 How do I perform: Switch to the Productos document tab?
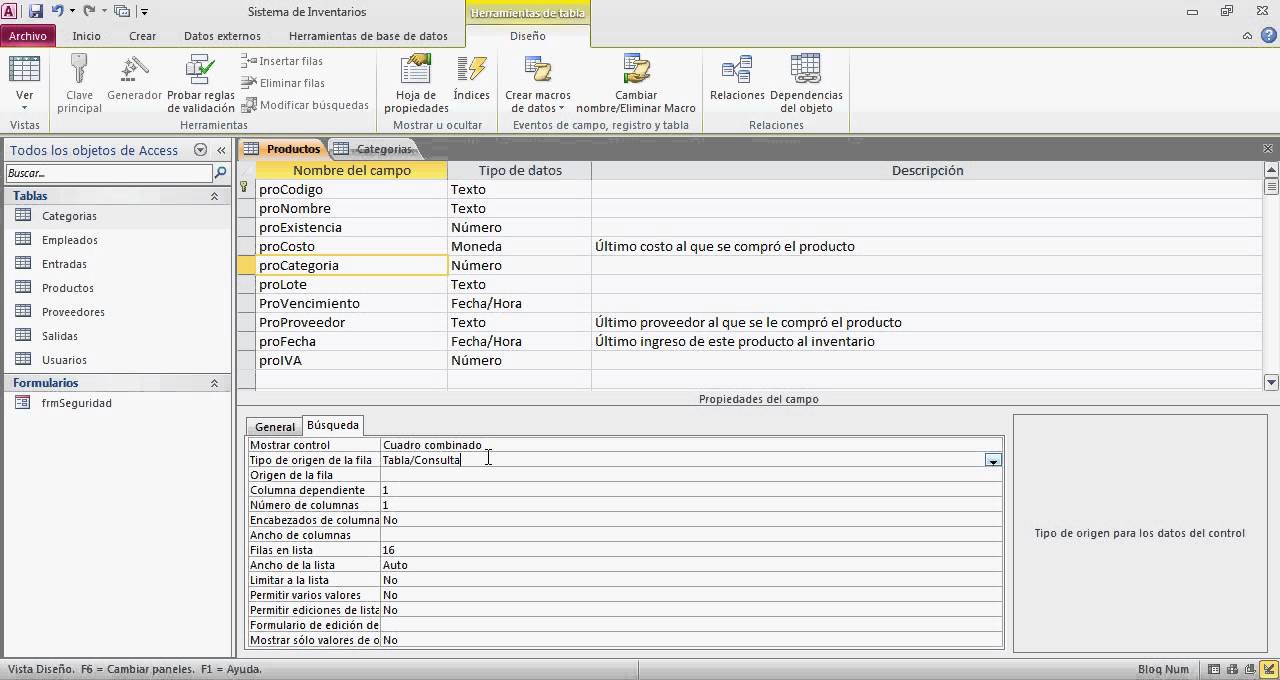(x=283, y=149)
